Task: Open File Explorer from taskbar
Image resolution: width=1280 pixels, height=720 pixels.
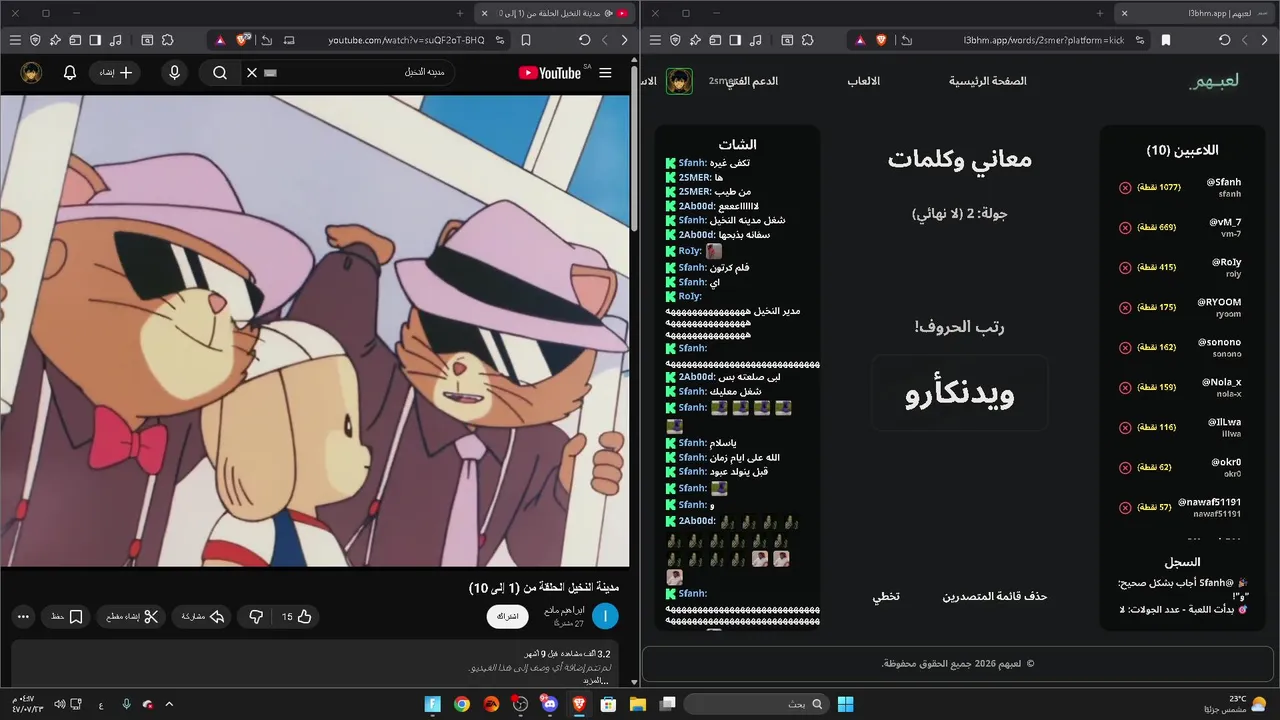Action: point(637,704)
